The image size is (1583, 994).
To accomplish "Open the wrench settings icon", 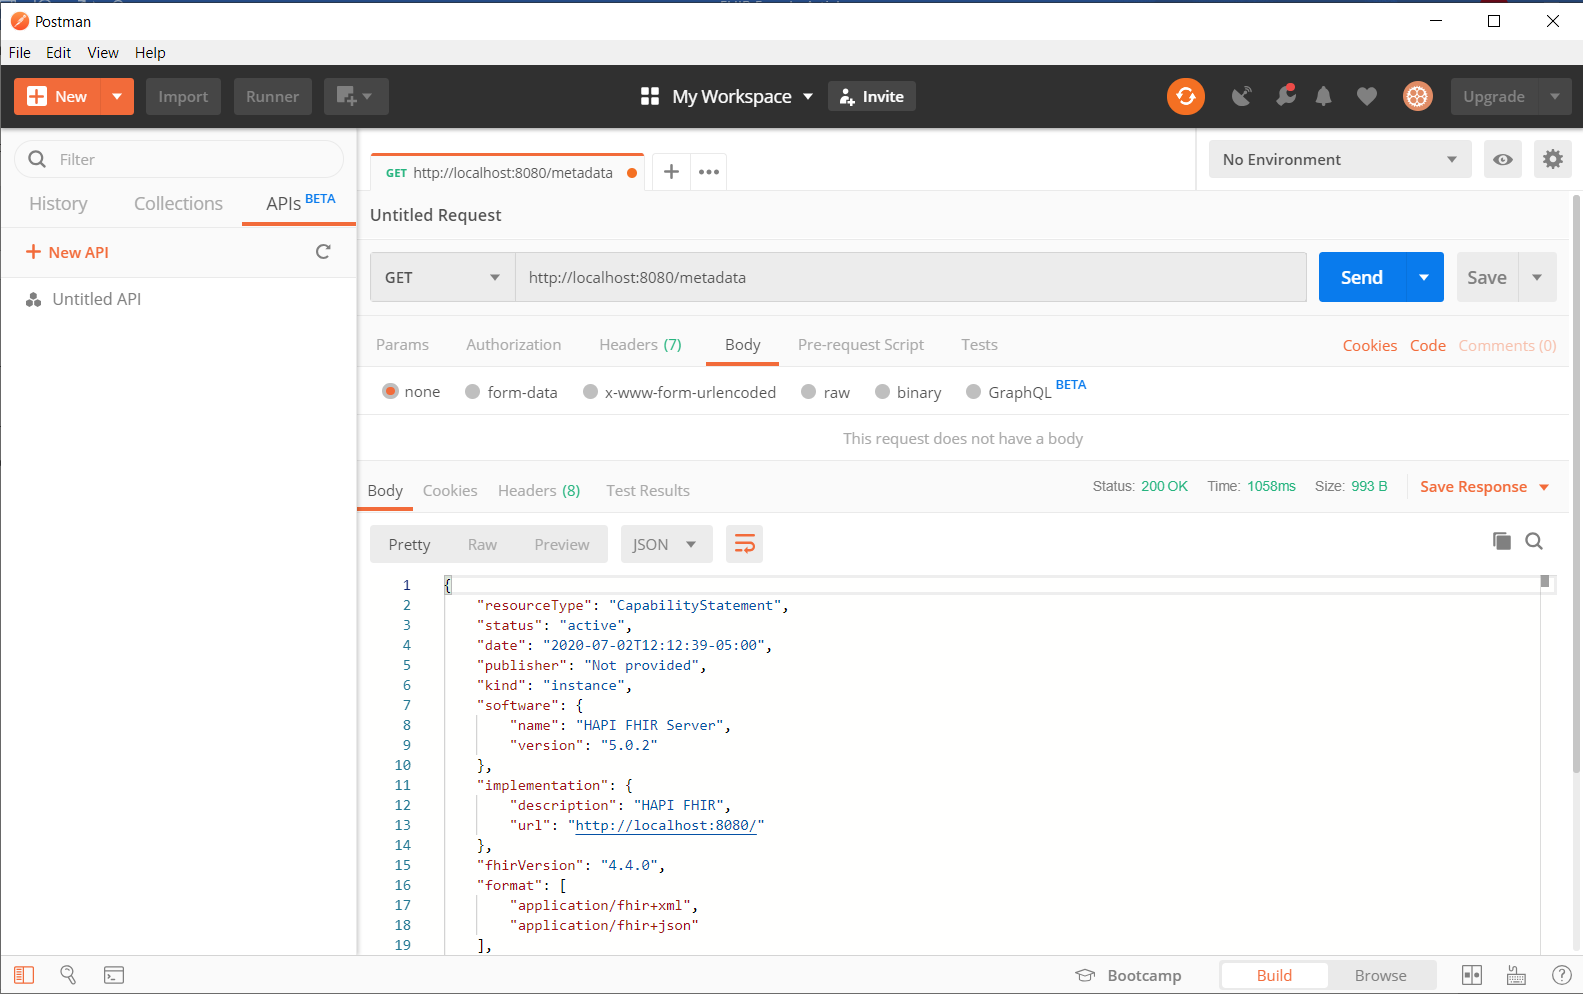I will pyautogui.click(x=1286, y=95).
